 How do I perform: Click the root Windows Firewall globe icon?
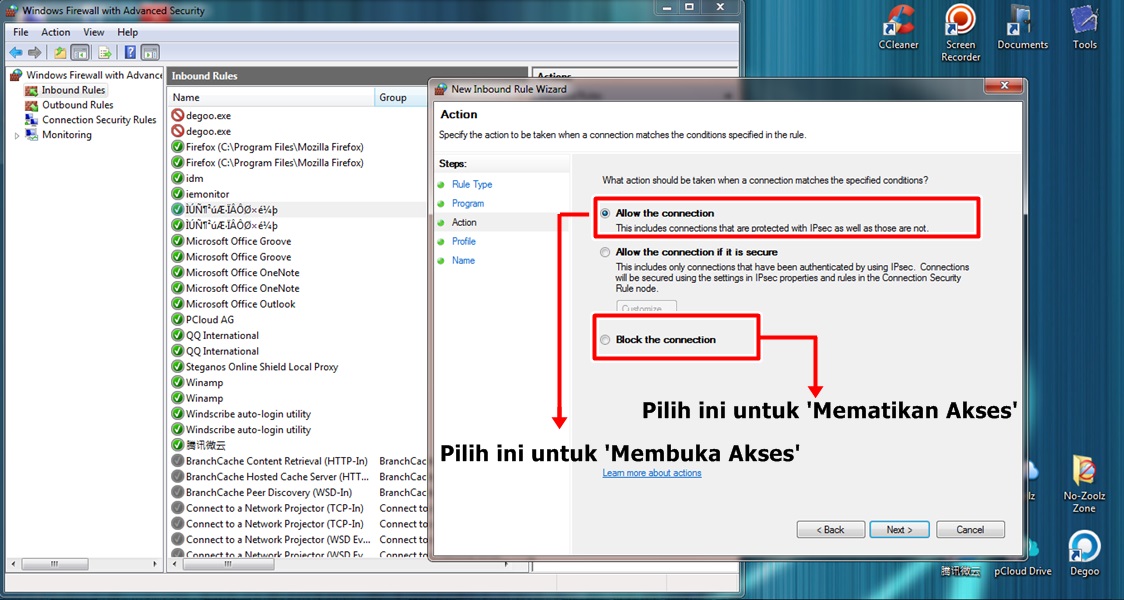click(16, 75)
